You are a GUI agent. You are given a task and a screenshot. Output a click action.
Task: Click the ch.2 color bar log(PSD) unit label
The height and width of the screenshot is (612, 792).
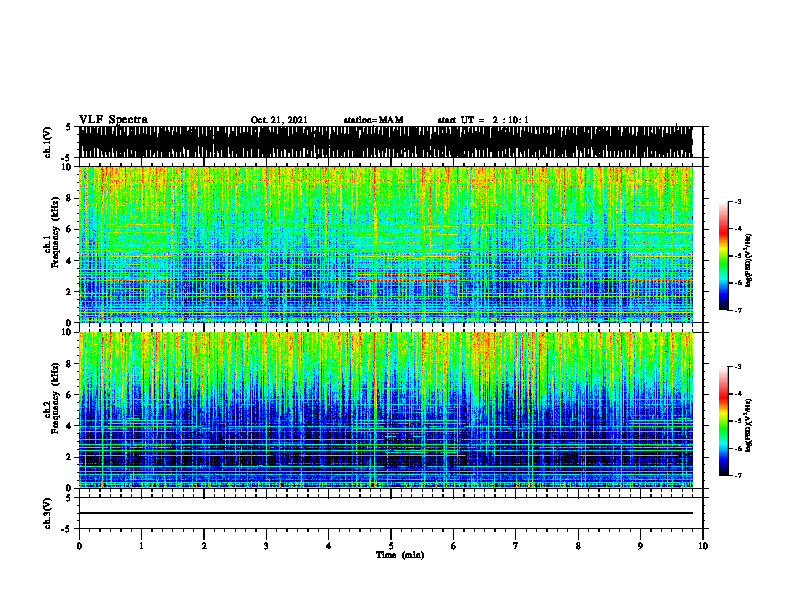click(x=749, y=424)
